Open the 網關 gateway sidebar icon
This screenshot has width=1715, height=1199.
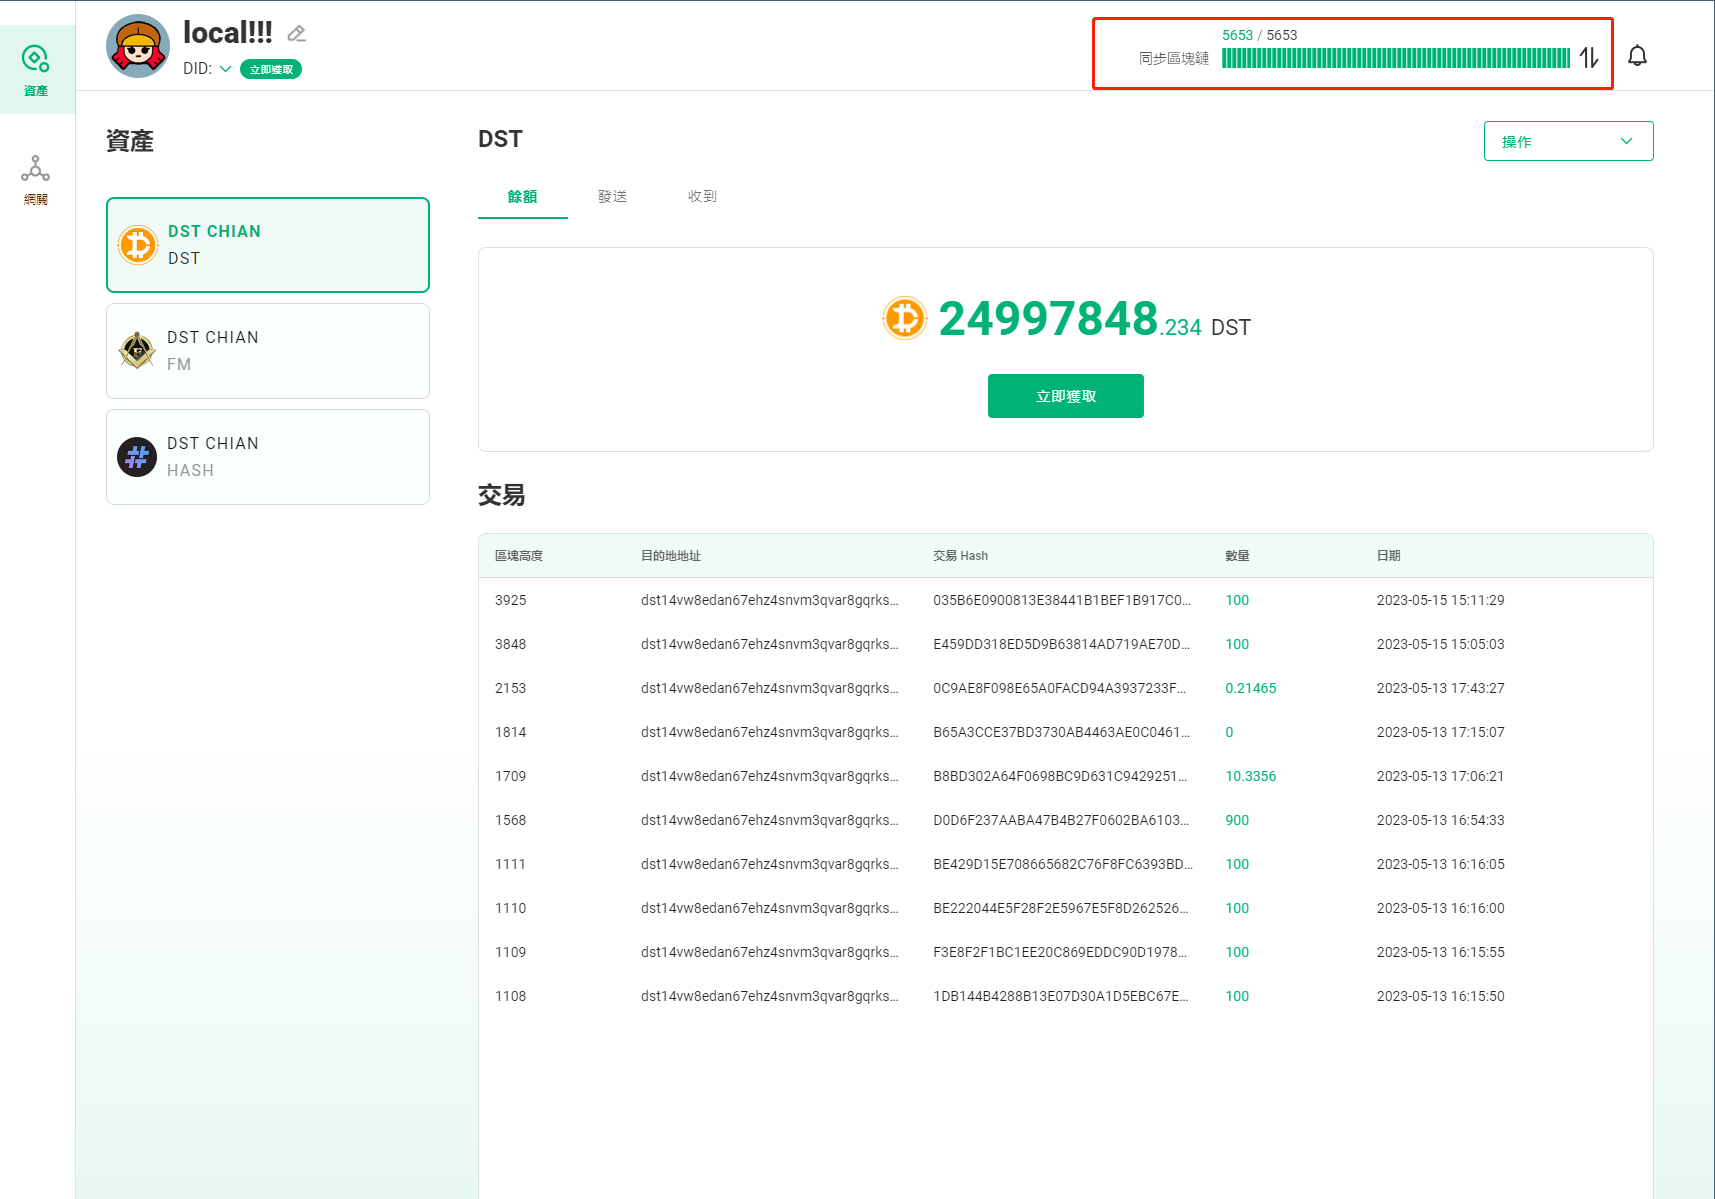tap(36, 180)
